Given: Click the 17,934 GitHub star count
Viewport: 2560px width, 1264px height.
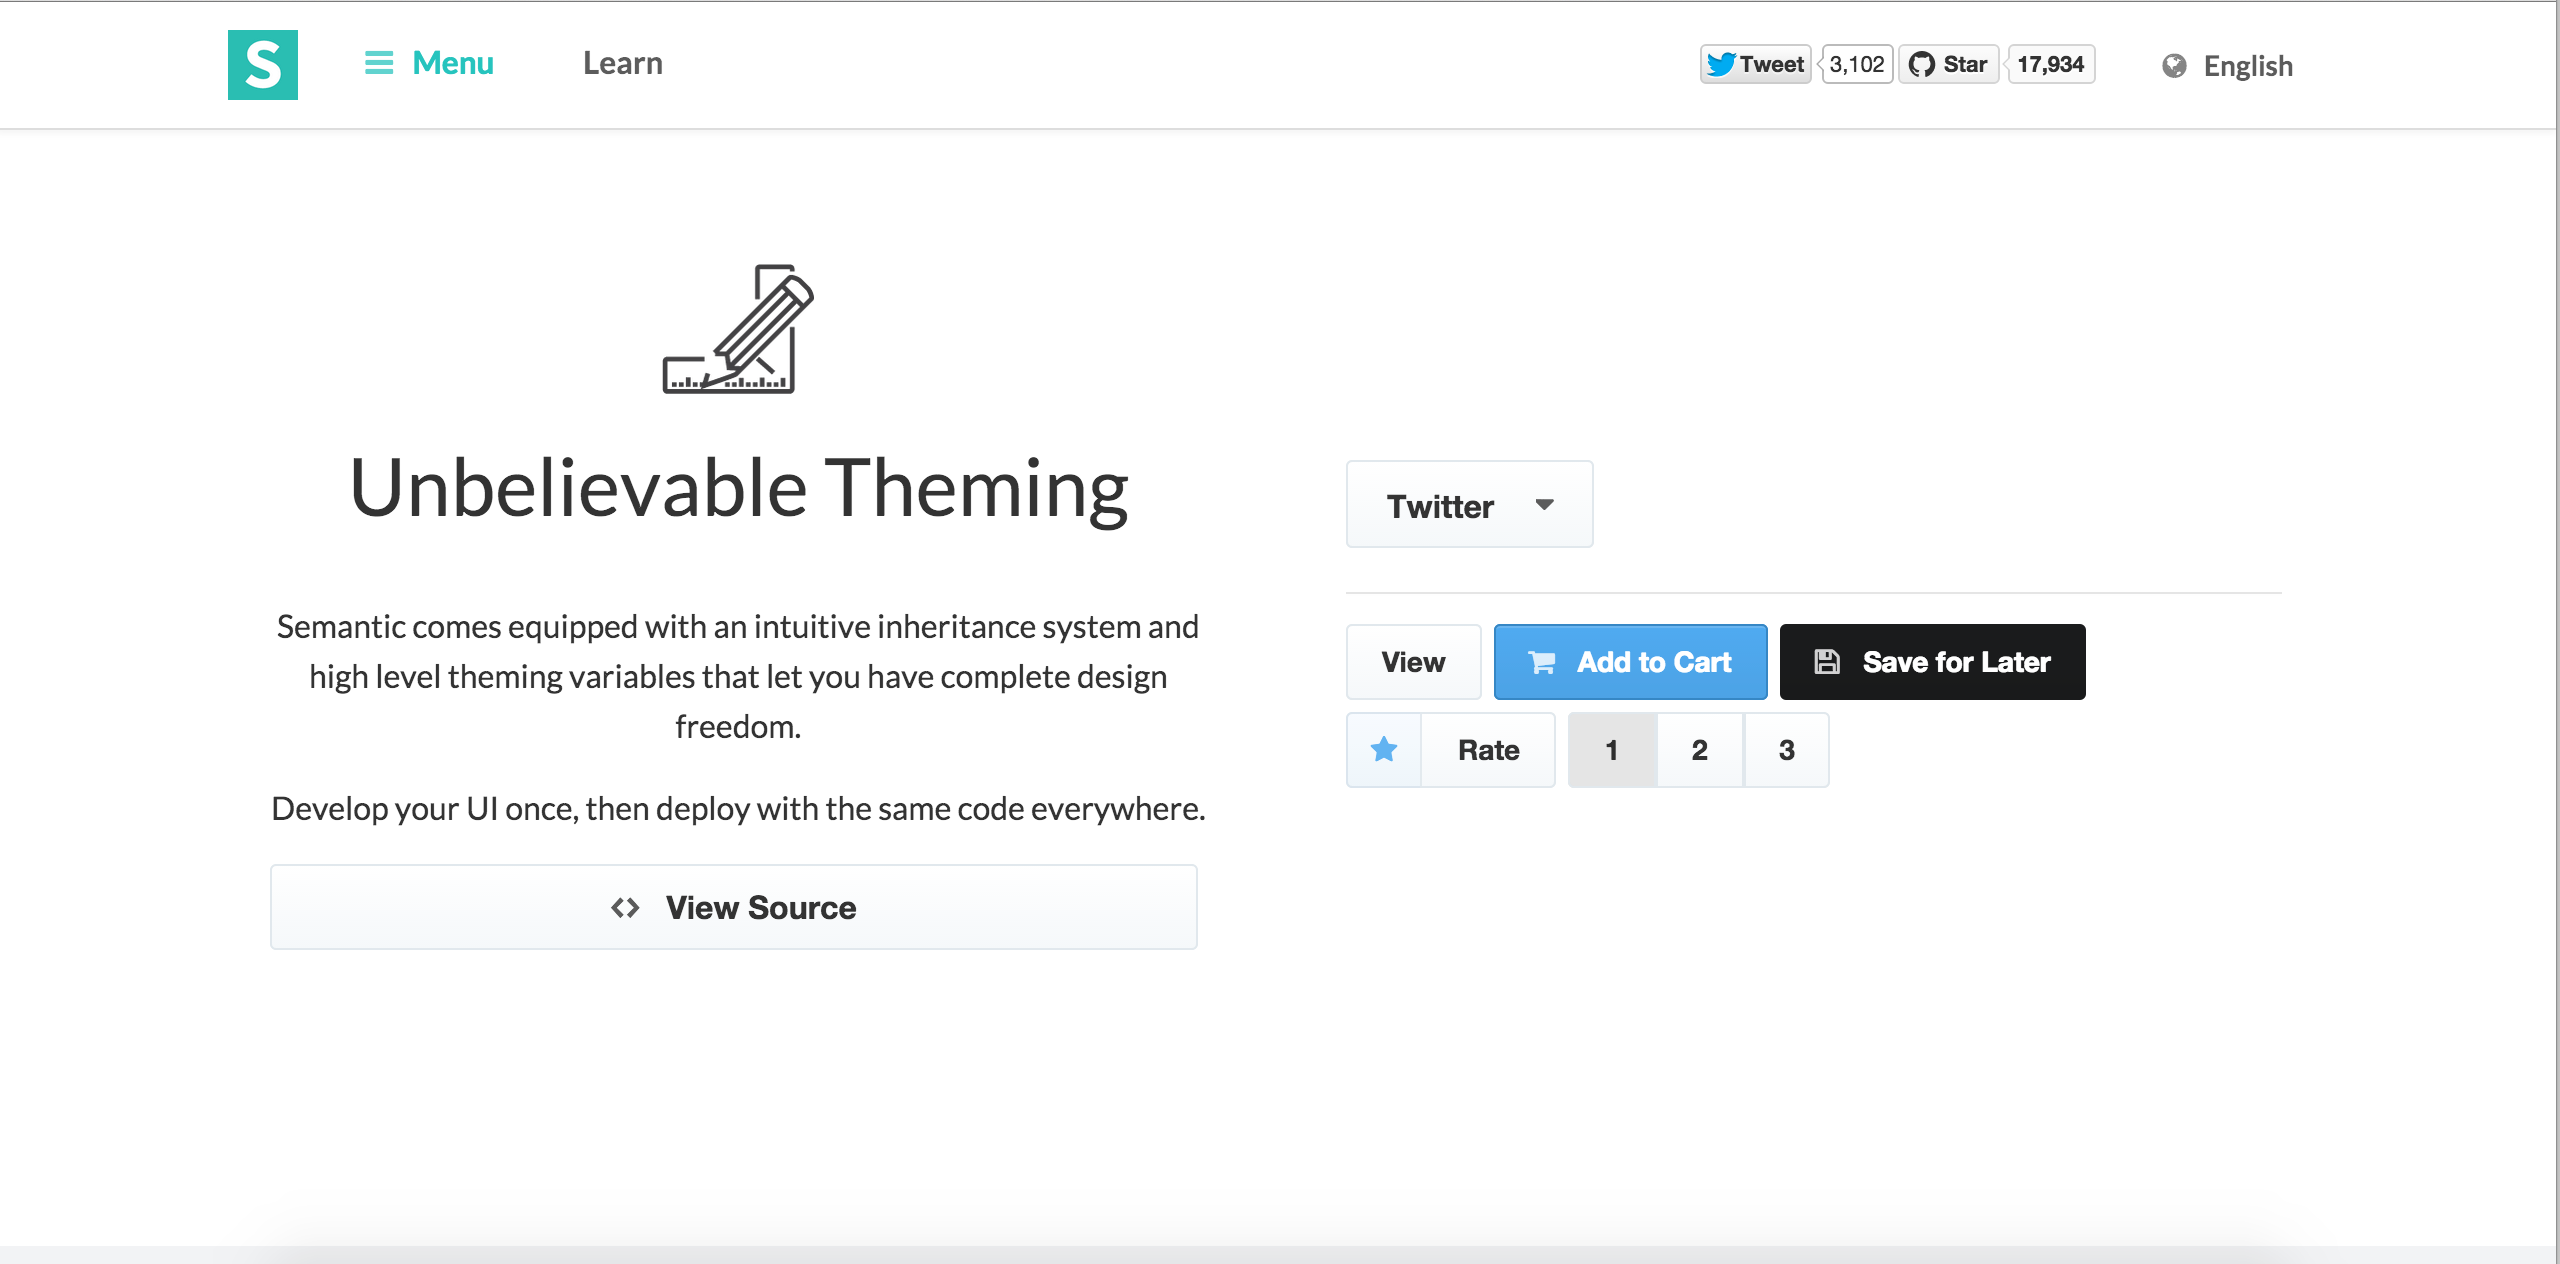Looking at the screenshot, I should (2051, 64).
